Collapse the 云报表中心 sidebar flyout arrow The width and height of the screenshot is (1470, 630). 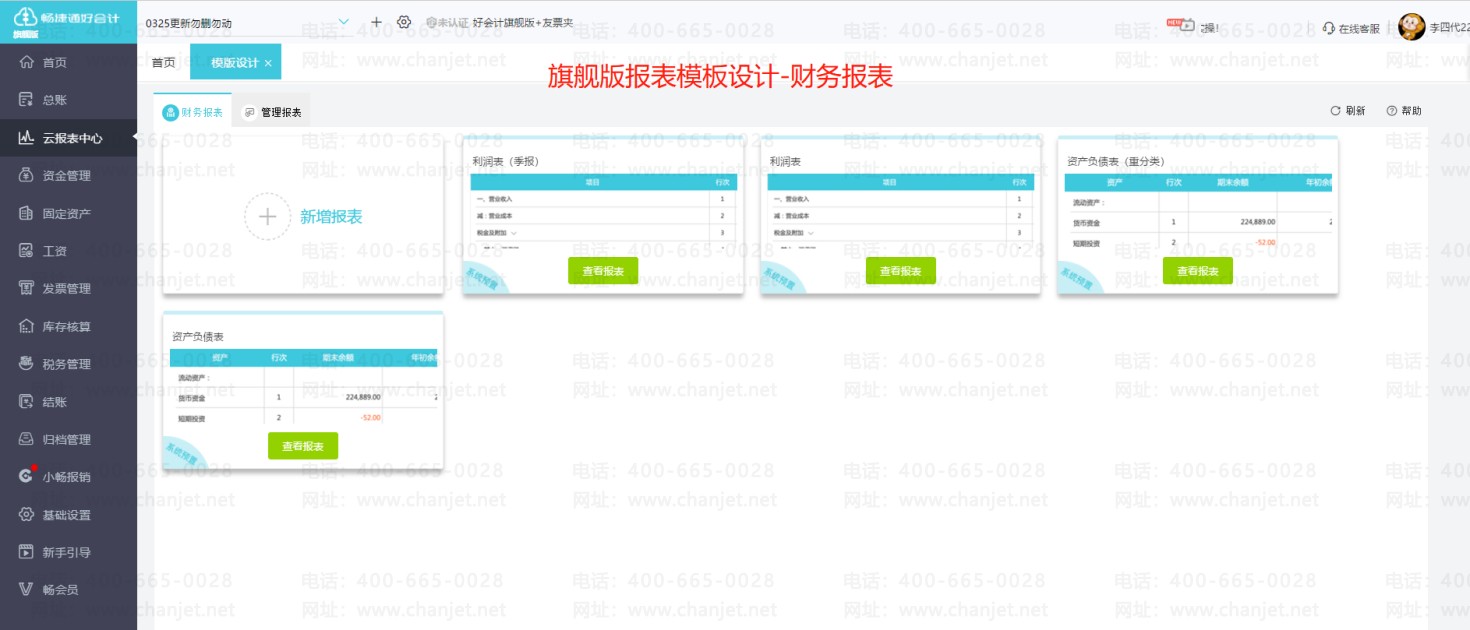133,138
